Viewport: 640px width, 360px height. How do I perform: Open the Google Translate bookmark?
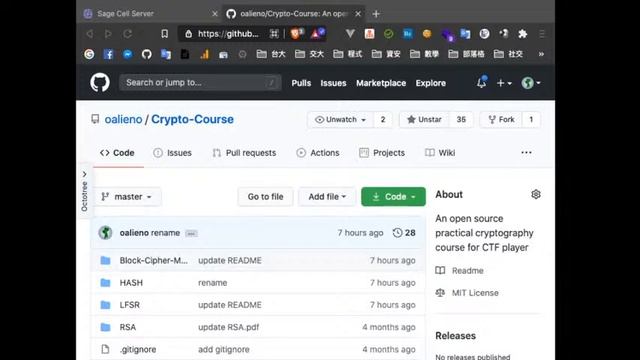pyautogui.click(x=166, y=54)
